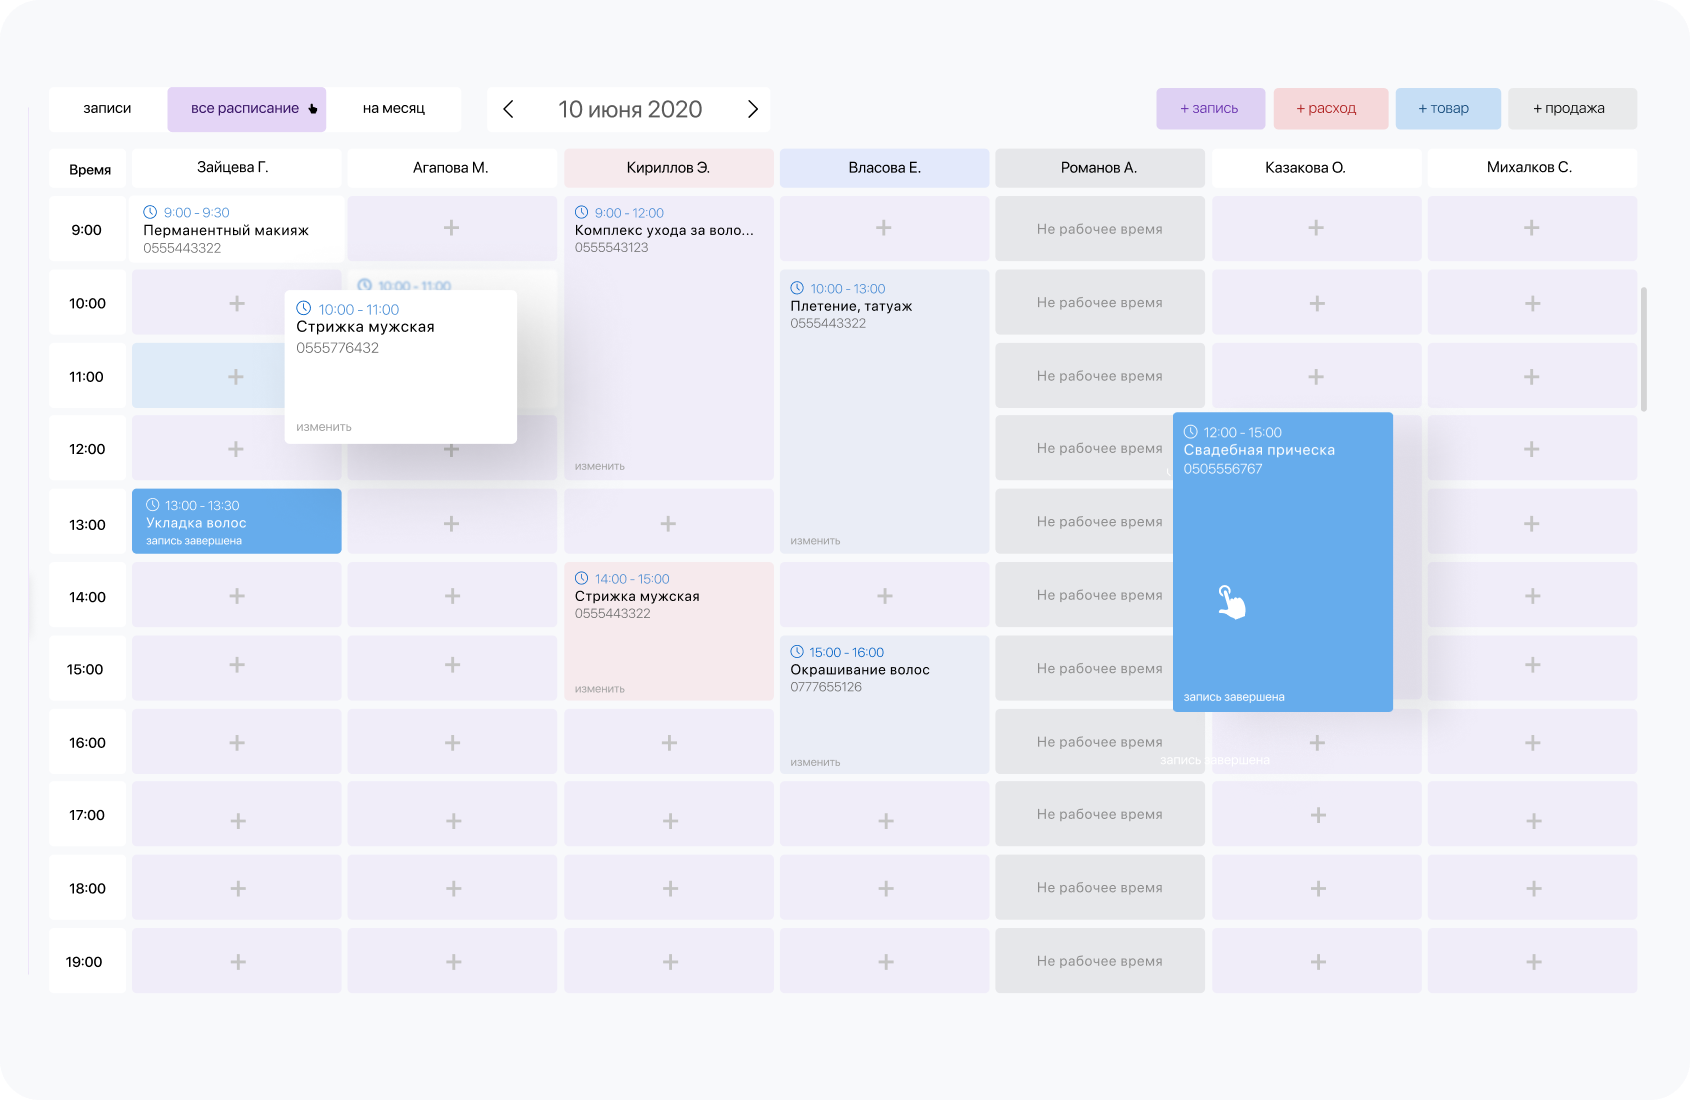
Task: Click the '+ запись' button
Action: [x=1210, y=109]
